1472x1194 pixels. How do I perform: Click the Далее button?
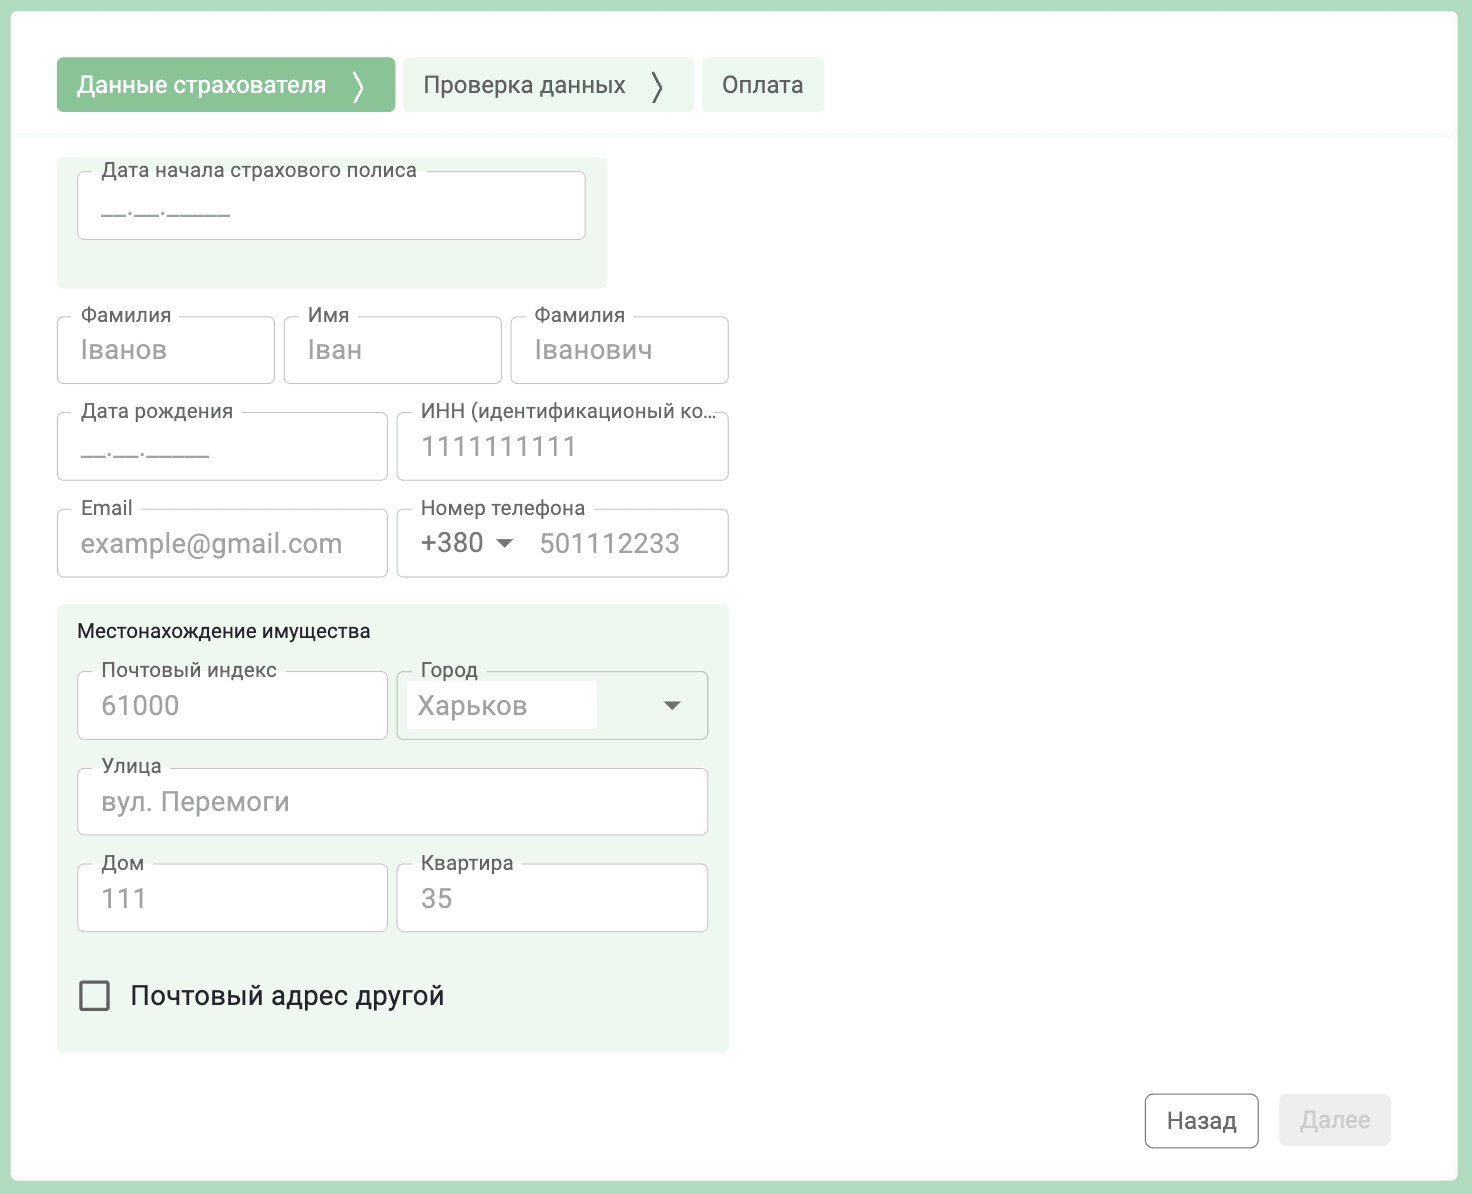(x=1334, y=1120)
